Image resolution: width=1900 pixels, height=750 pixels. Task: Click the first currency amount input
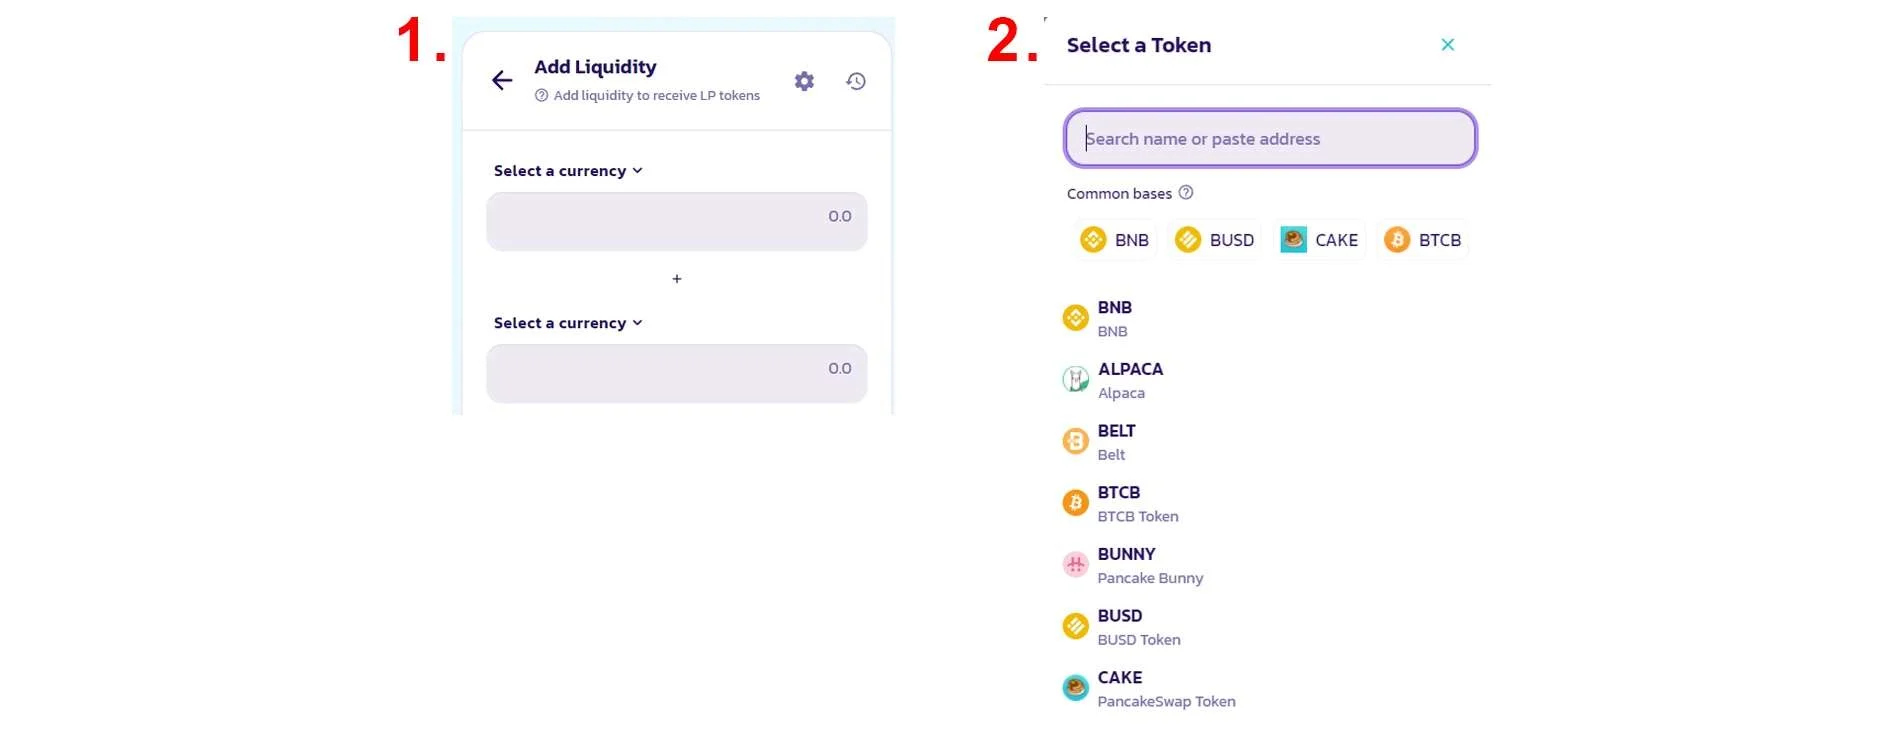[677, 221]
